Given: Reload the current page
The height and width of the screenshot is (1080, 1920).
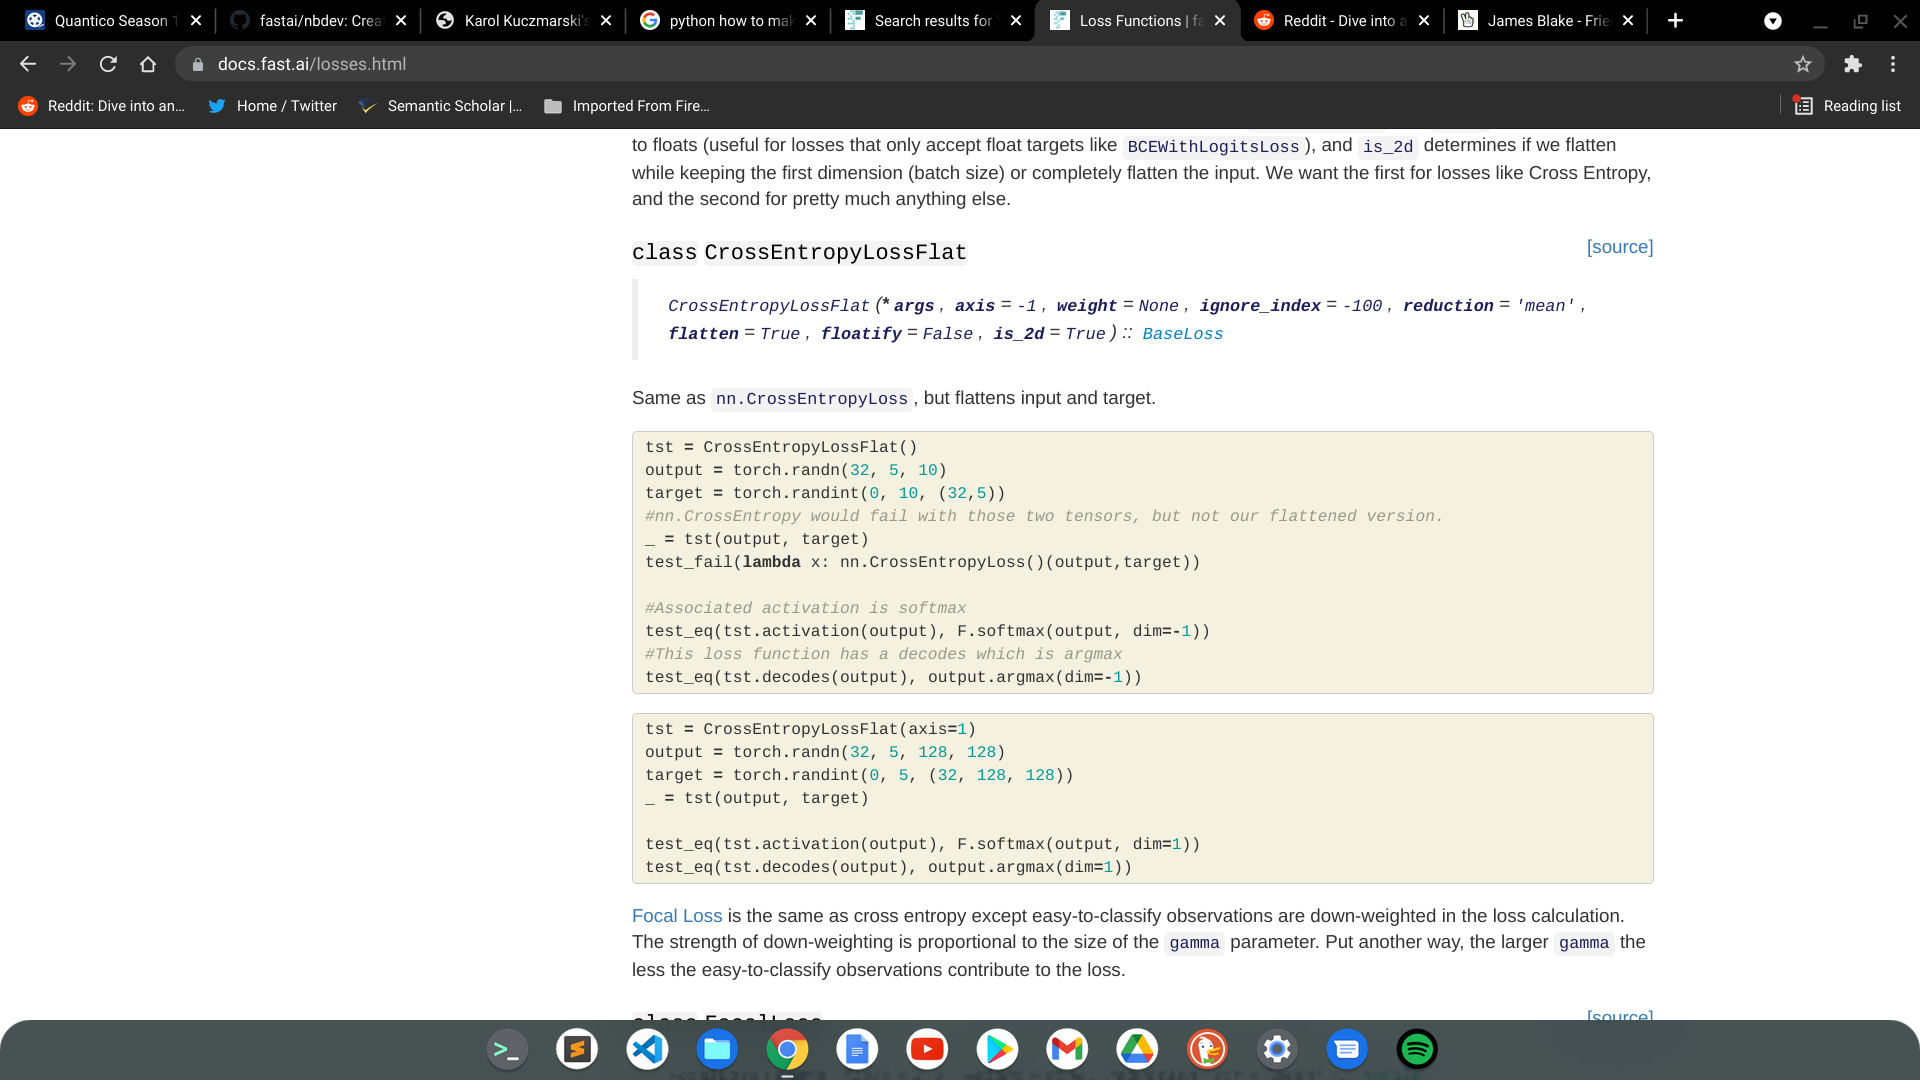Looking at the screenshot, I should [x=108, y=64].
